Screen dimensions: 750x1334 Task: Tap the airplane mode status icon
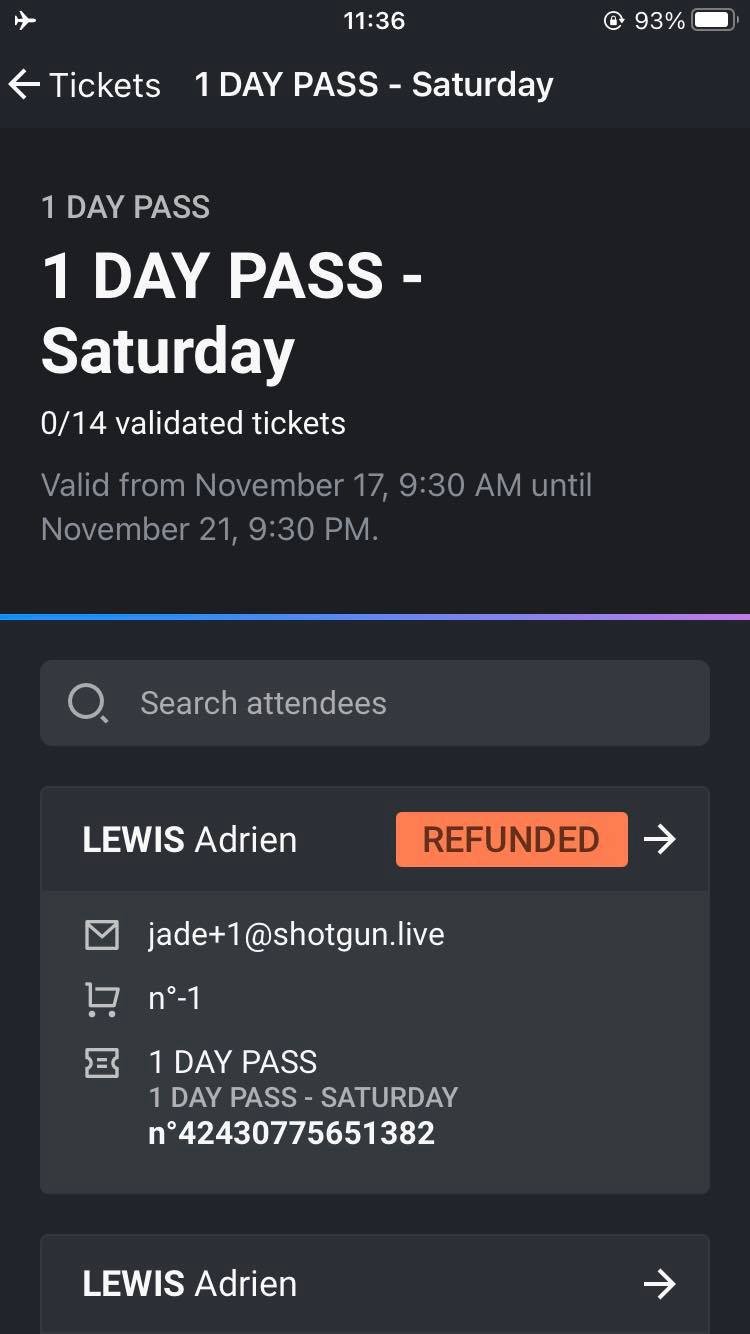[x=26, y=21]
